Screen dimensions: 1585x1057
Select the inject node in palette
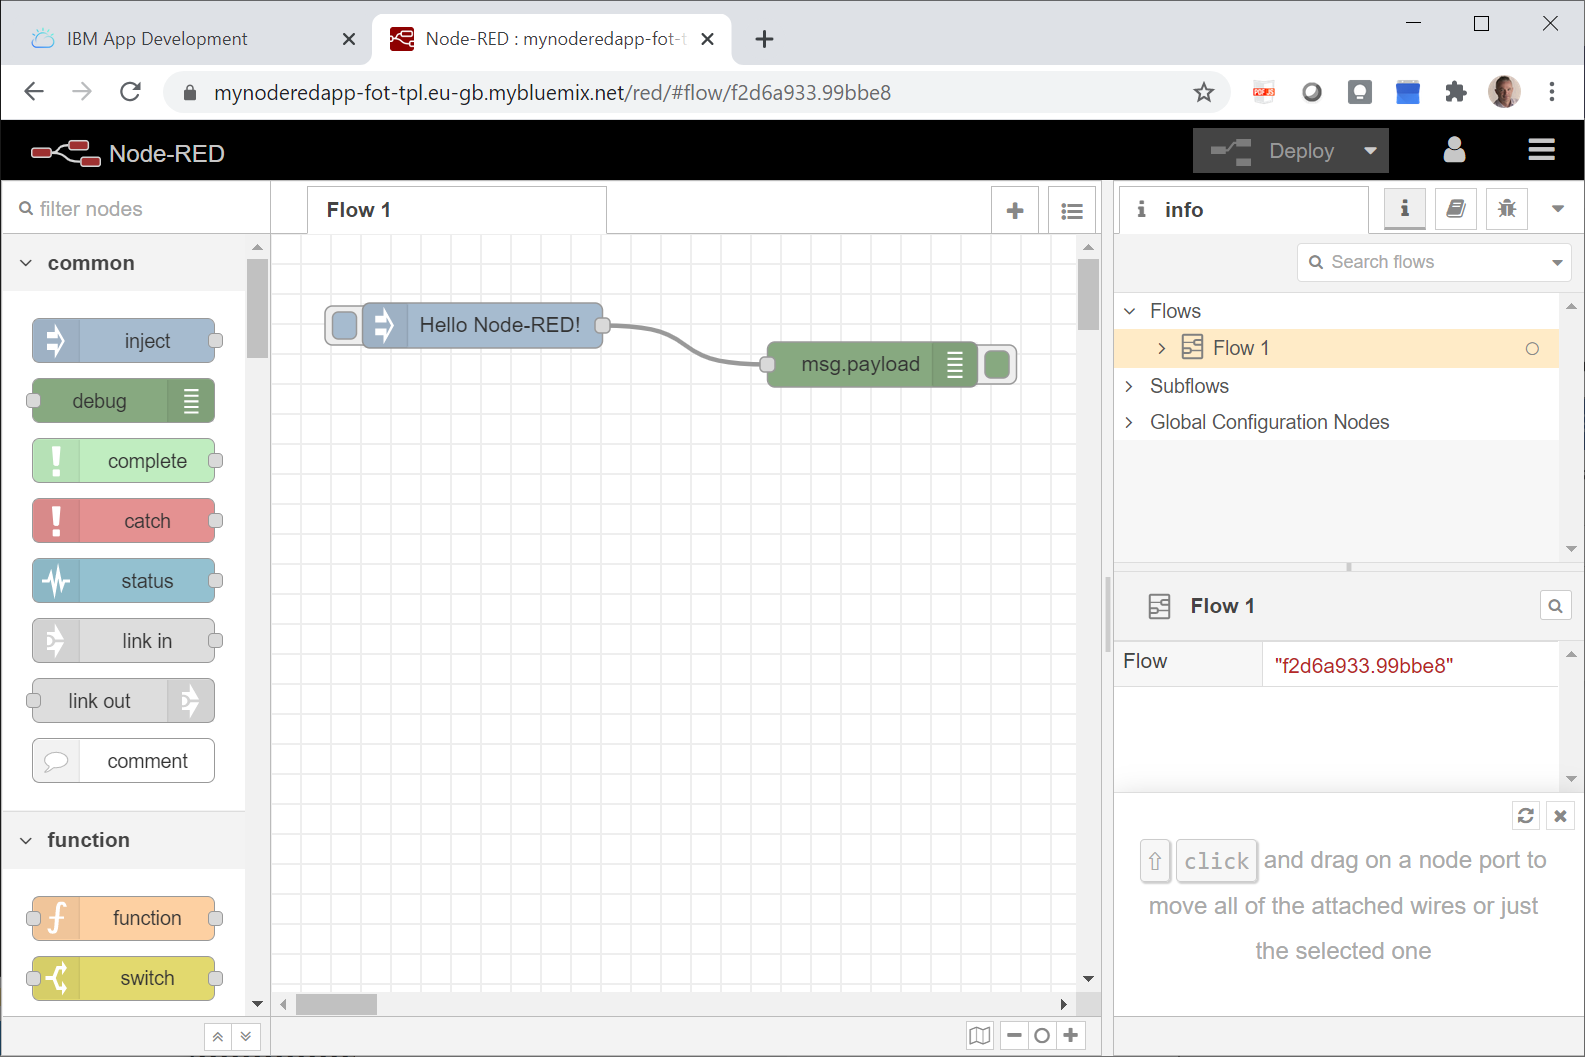(x=124, y=341)
